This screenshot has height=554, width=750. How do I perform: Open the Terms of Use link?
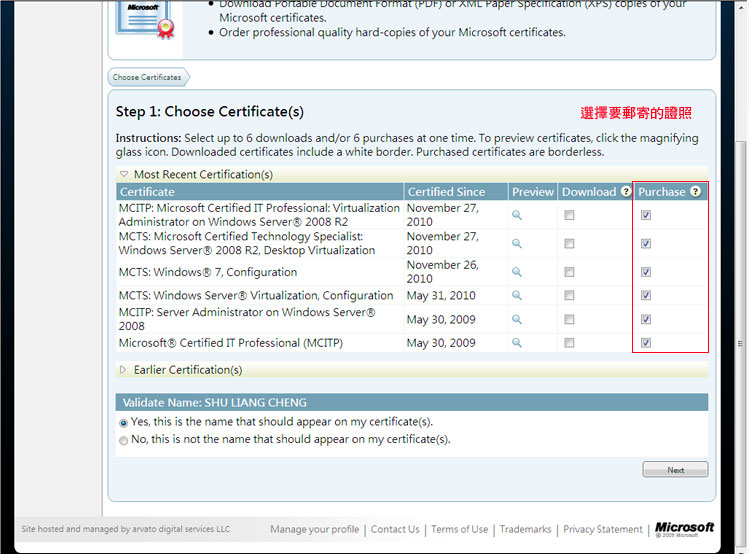(x=459, y=529)
